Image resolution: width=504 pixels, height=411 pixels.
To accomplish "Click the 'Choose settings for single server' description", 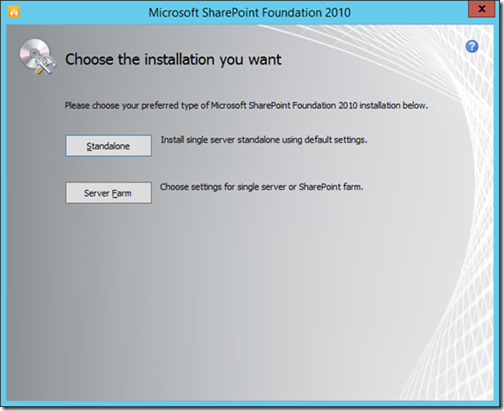I will (261, 187).
